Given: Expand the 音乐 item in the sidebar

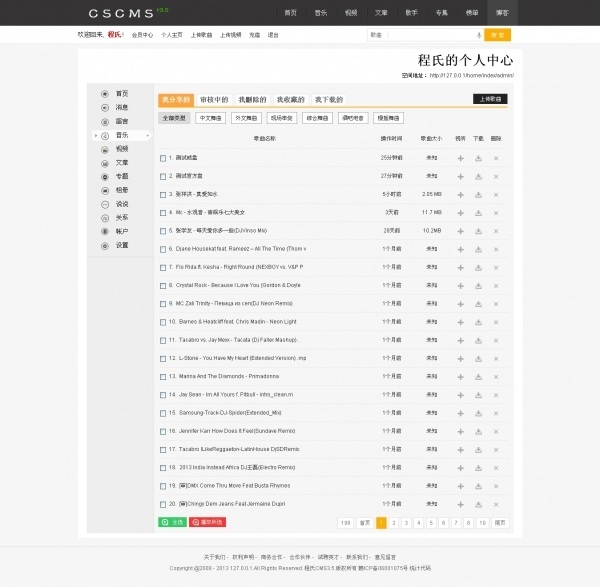Looking at the screenshot, I should click(121, 134).
